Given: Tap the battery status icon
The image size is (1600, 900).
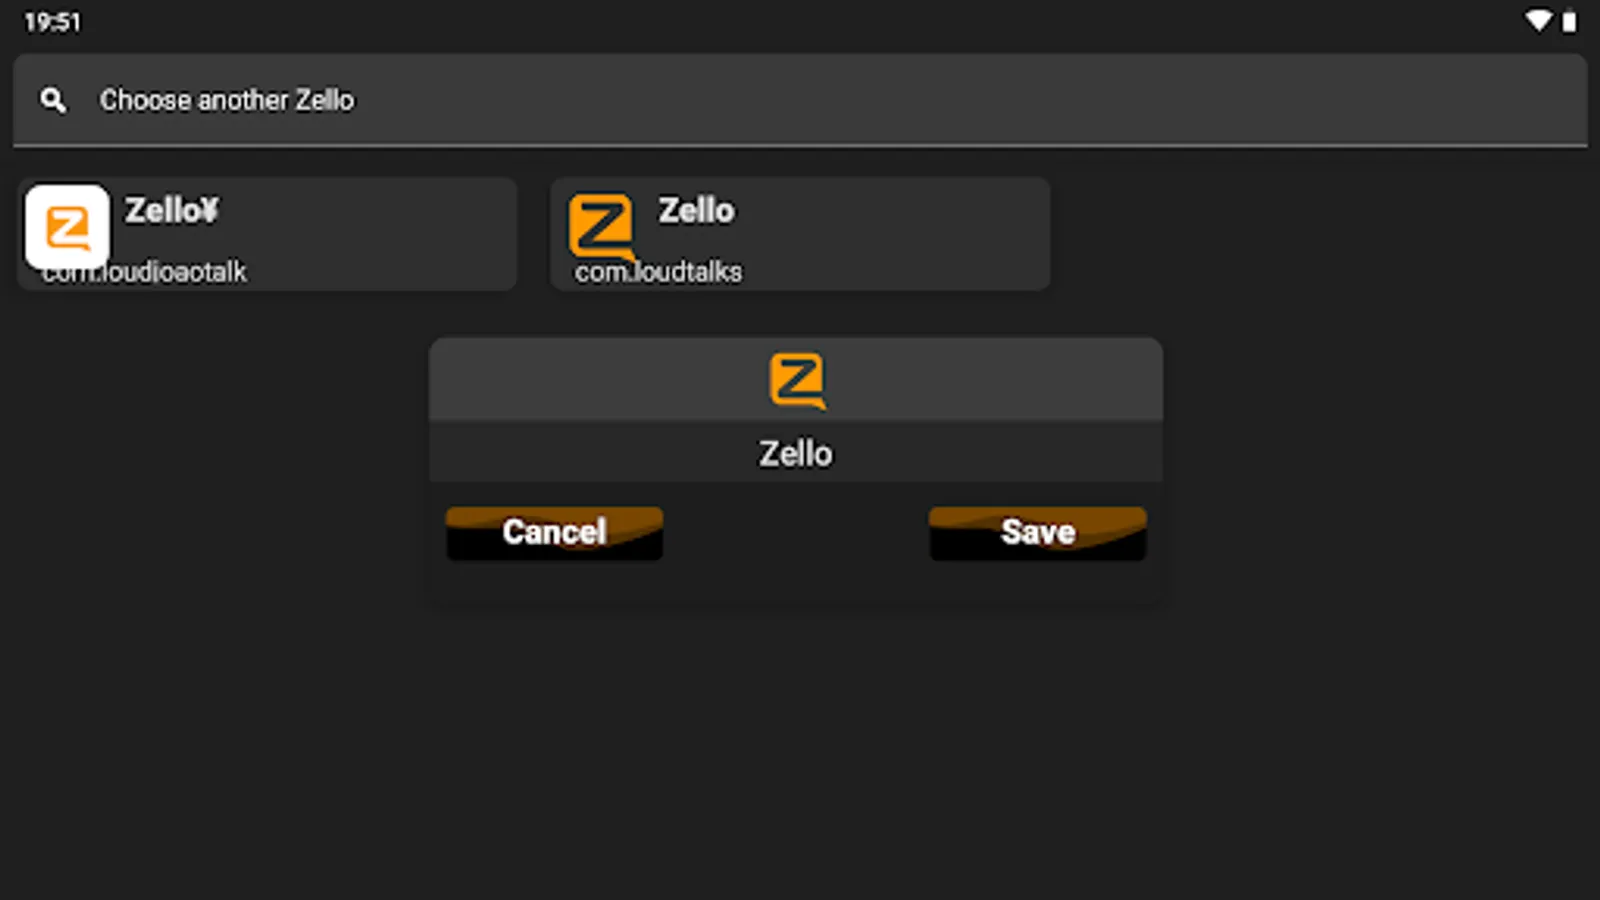Looking at the screenshot, I should [x=1570, y=21].
